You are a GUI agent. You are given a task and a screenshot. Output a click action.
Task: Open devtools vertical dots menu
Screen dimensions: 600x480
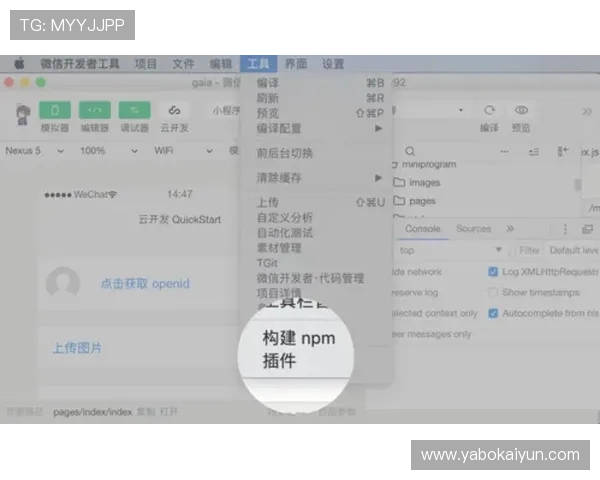pyautogui.click(x=565, y=229)
